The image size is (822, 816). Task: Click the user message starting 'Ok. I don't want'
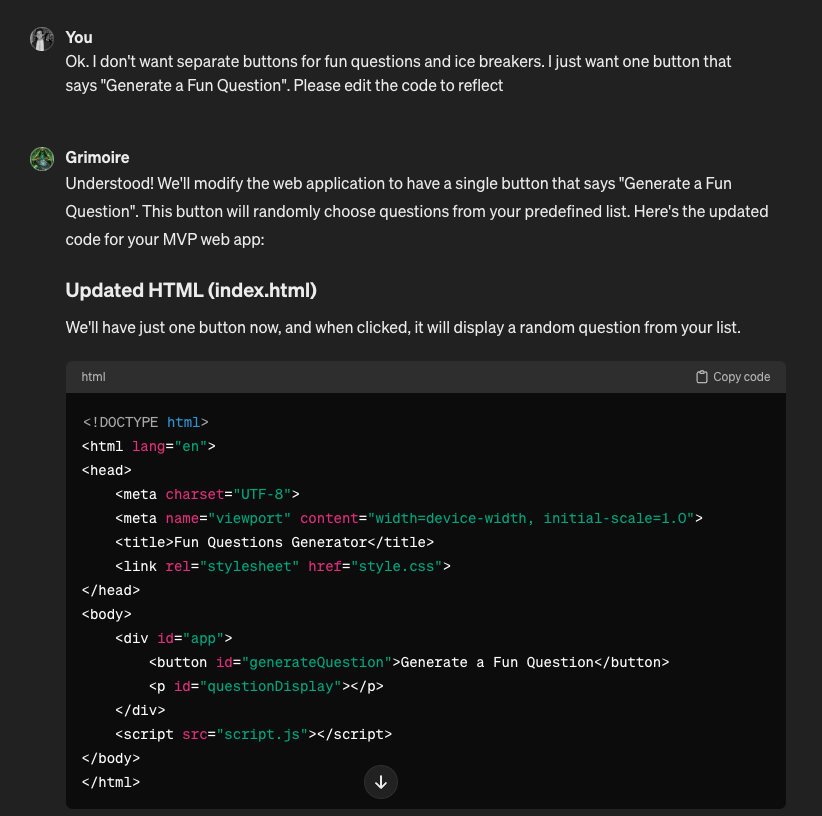398,73
